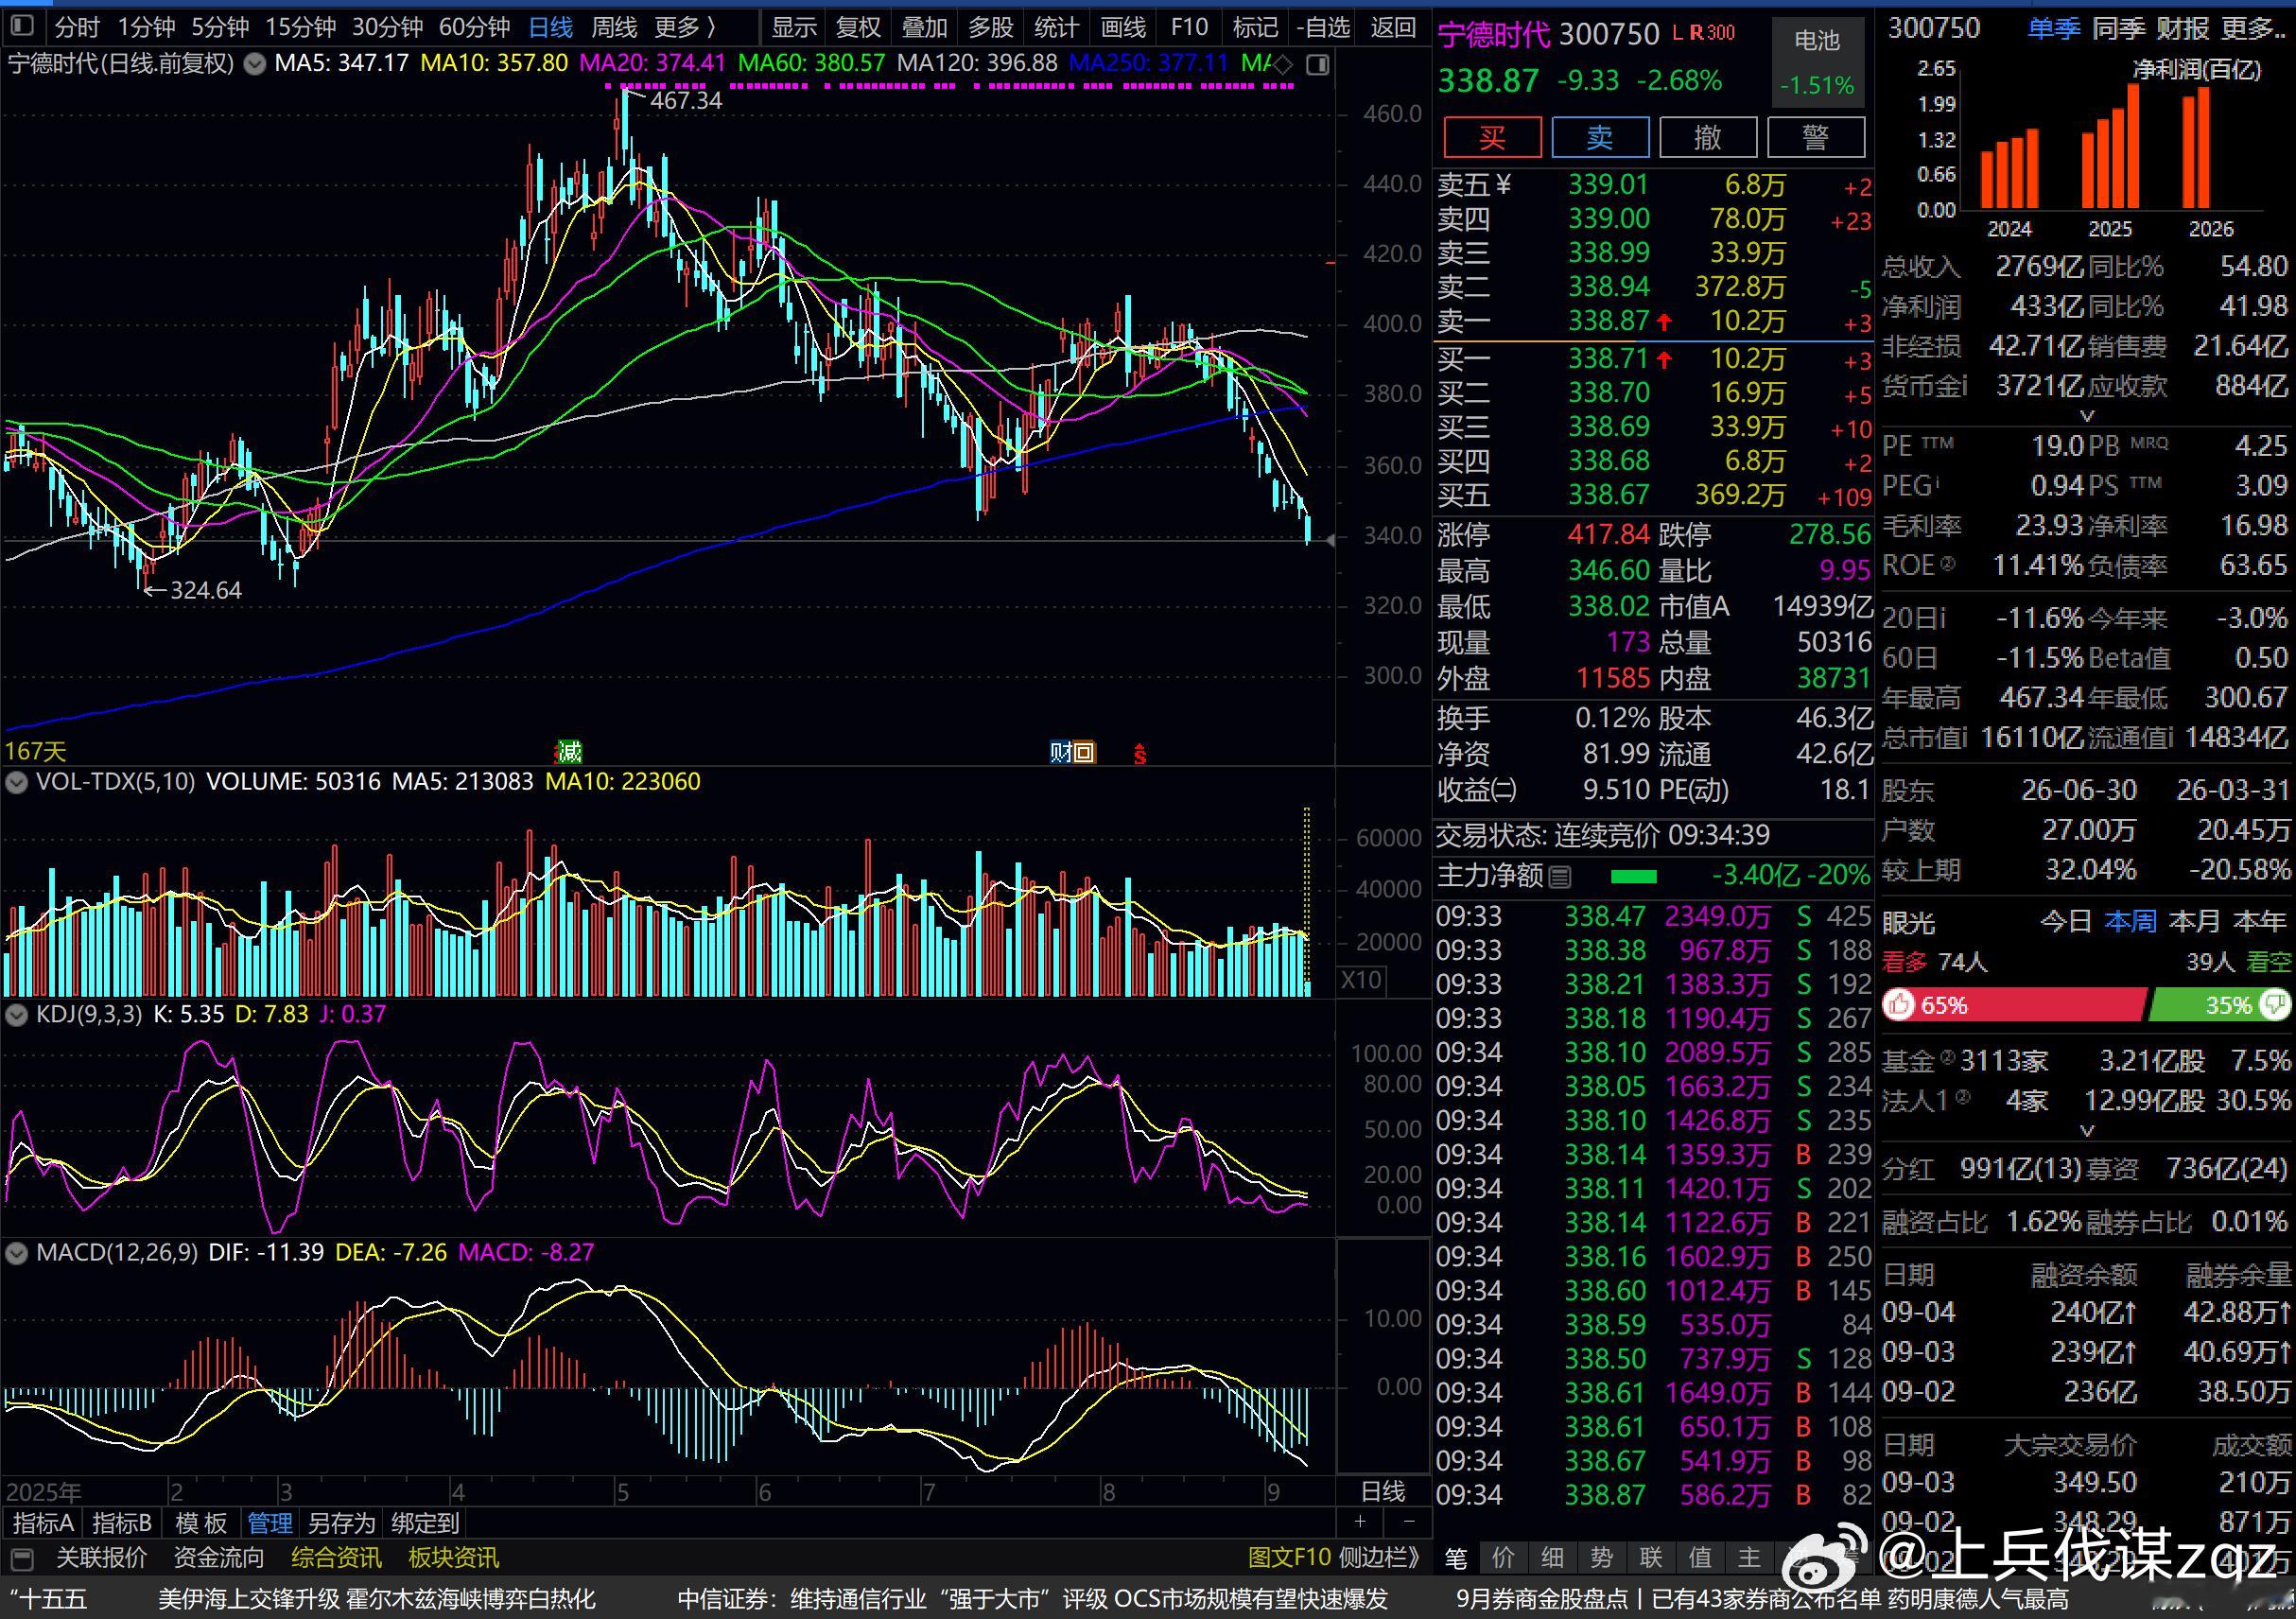Click the red up arrow beside 卖一 price
The image size is (2296, 1619).
coord(1664,322)
